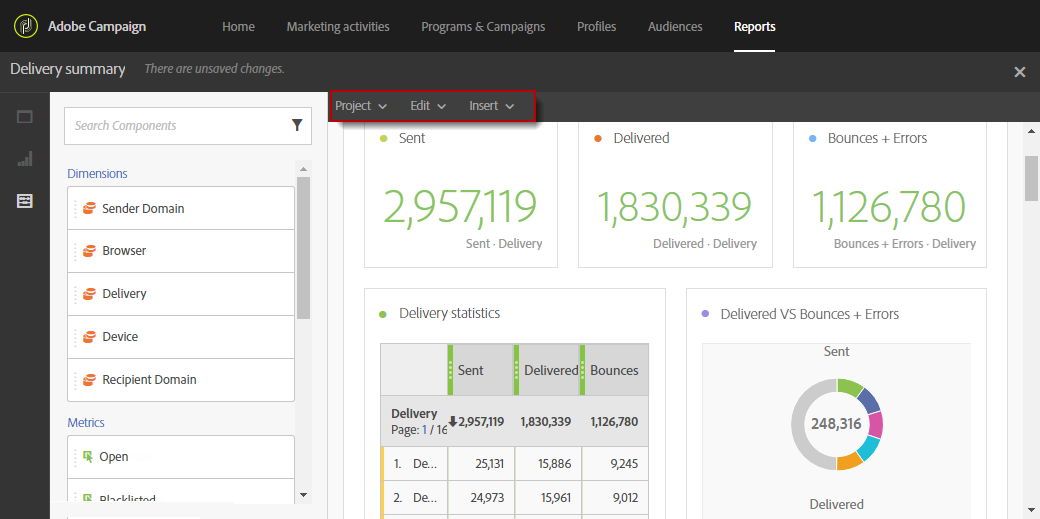1040x519 pixels.
Task: Click the Adobe Campaign logo icon
Action: [25, 26]
